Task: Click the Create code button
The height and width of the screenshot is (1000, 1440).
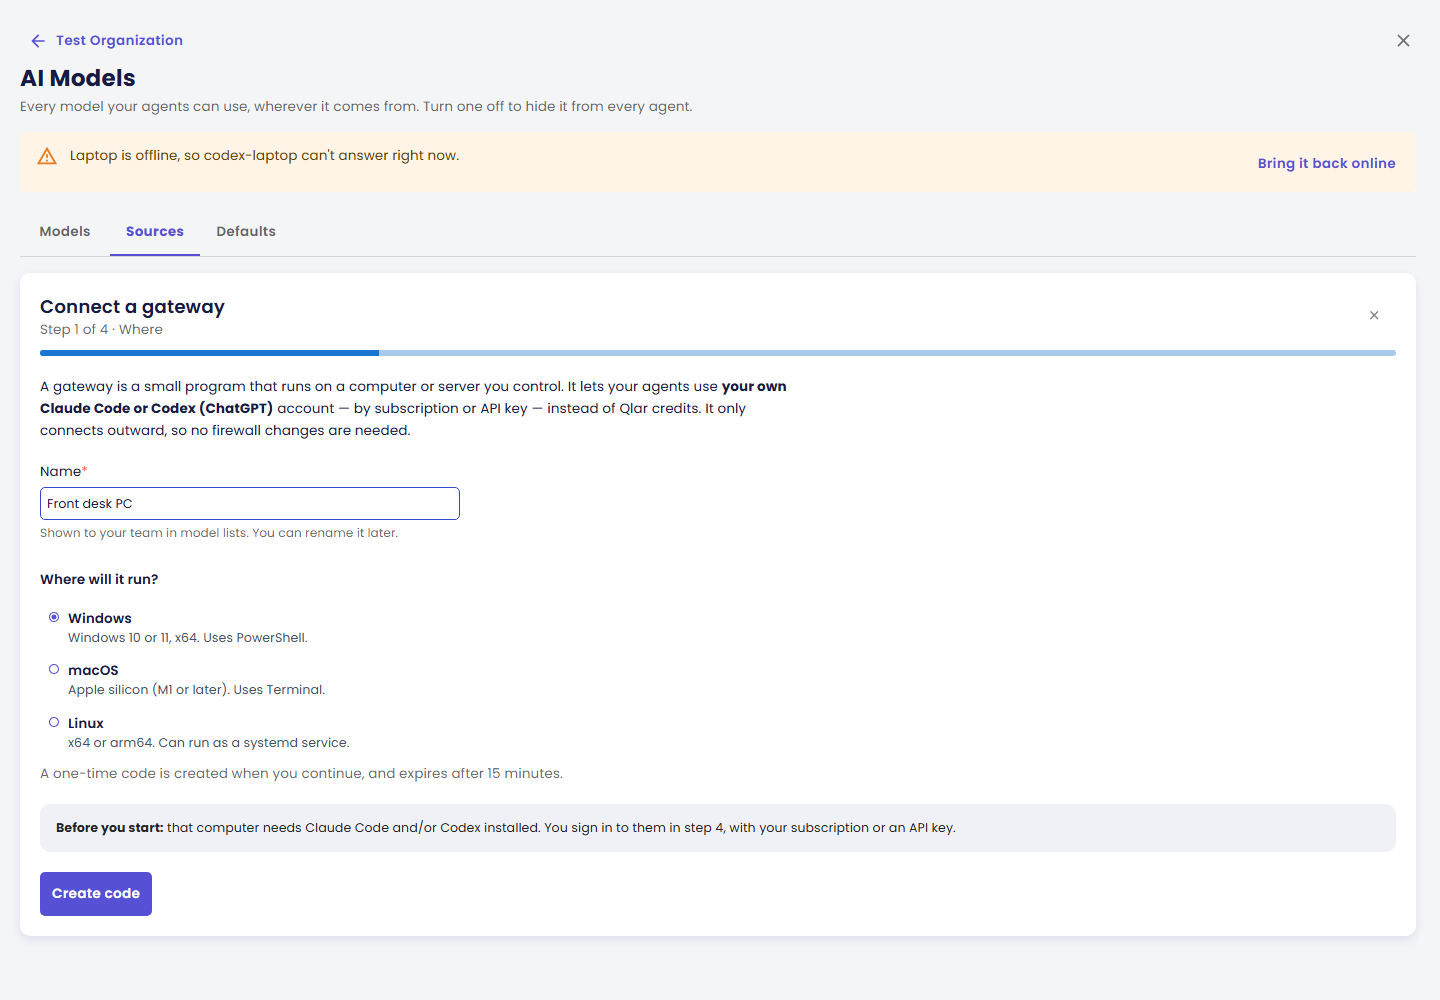Action: tap(96, 894)
